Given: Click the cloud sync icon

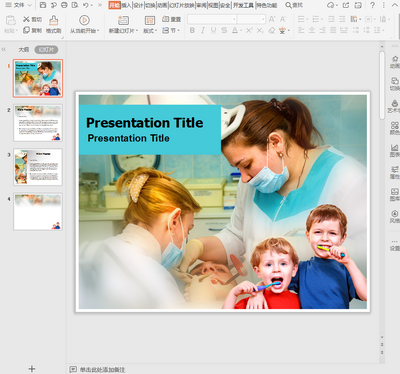Looking at the screenshot, I should 331,5.
